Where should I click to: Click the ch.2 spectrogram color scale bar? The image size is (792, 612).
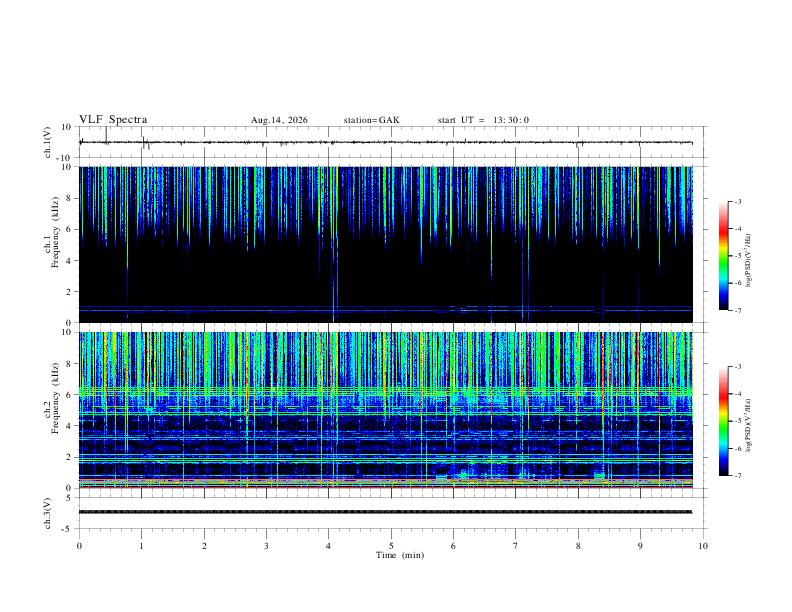[723, 421]
